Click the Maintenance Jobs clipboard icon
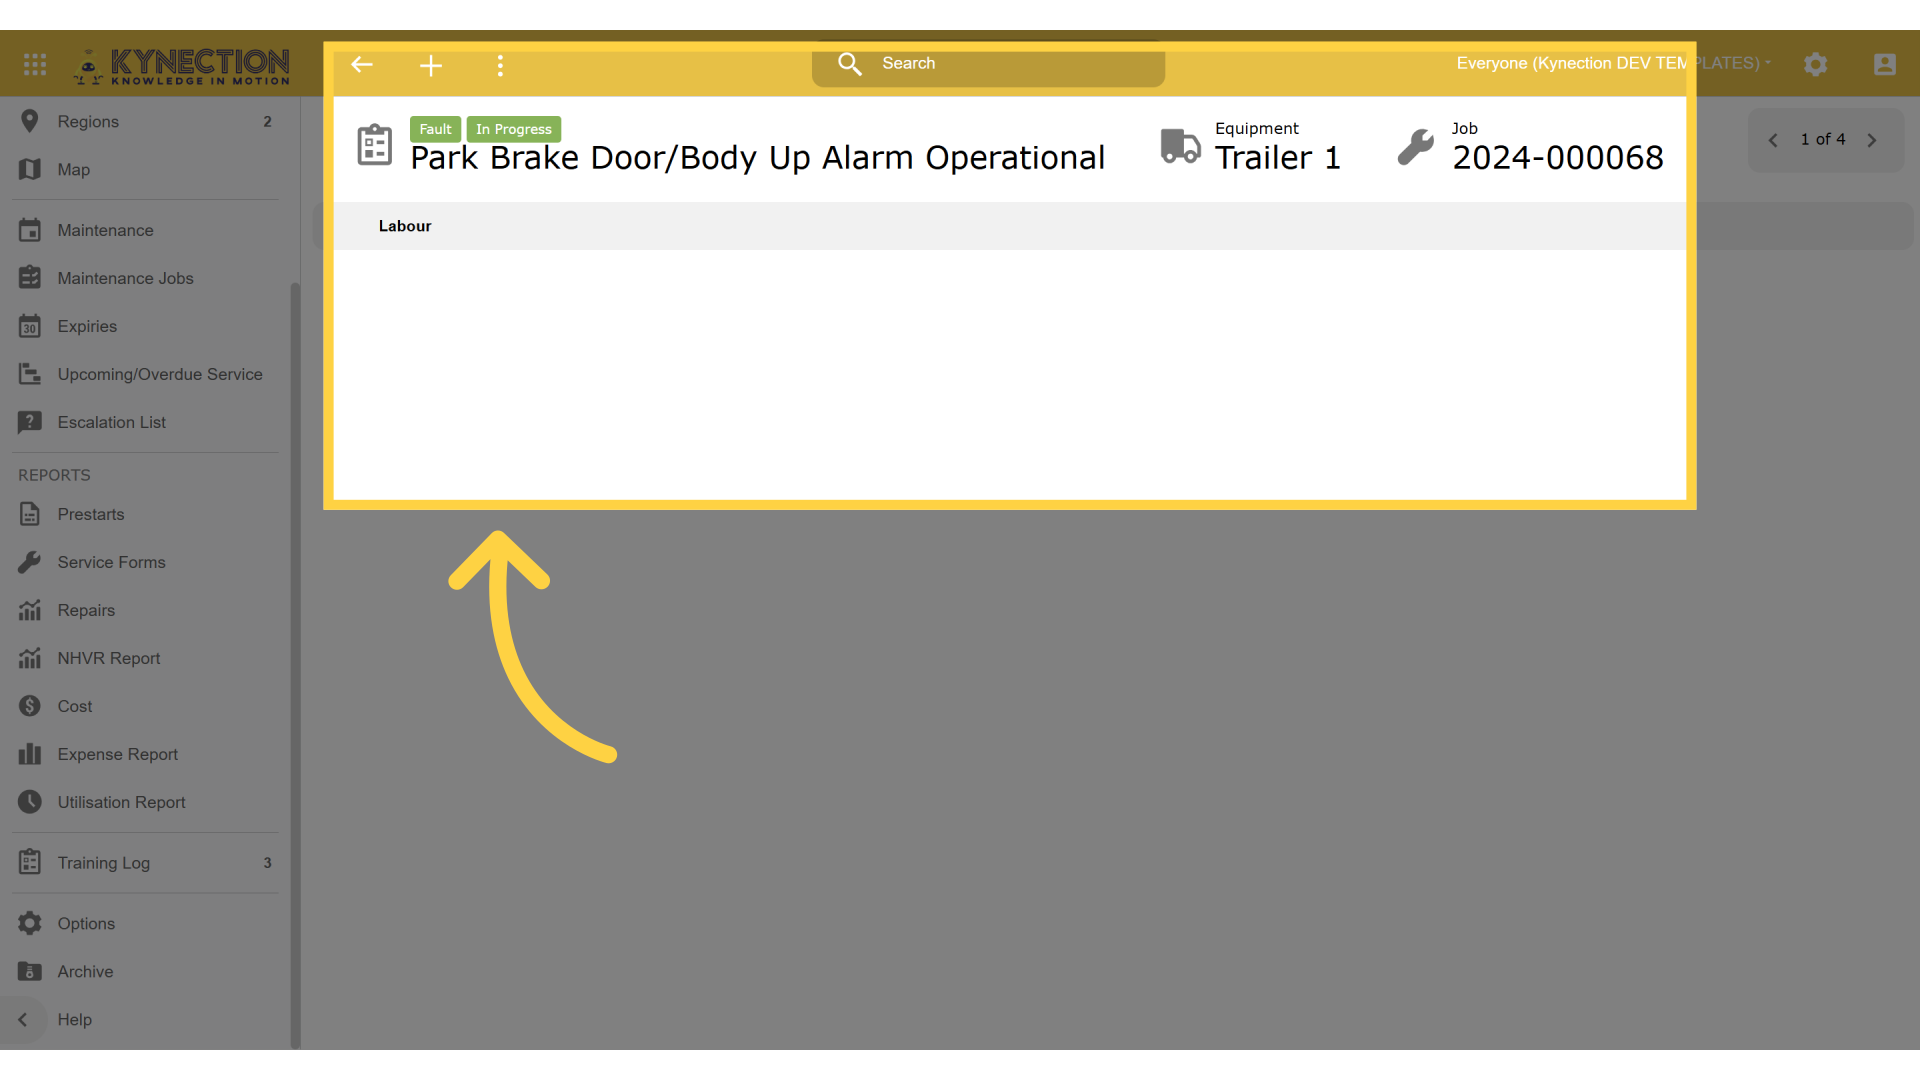The image size is (1920, 1080). tap(30, 277)
